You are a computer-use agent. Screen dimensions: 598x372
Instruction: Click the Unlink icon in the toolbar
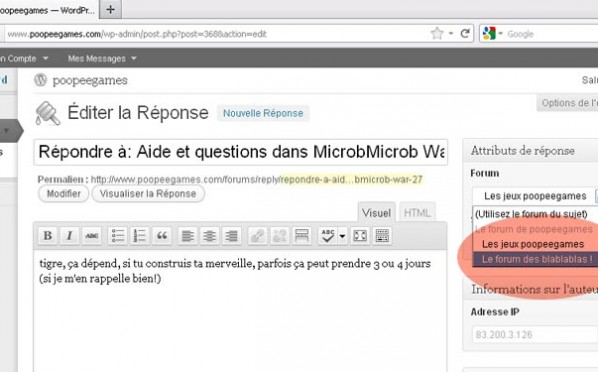click(280, 236)
